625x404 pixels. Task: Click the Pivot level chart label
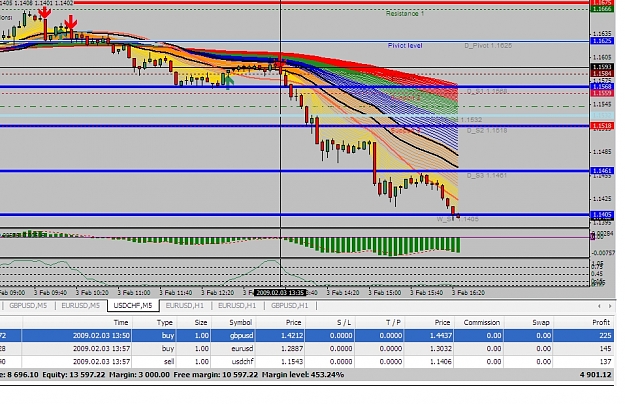[405, 45]
